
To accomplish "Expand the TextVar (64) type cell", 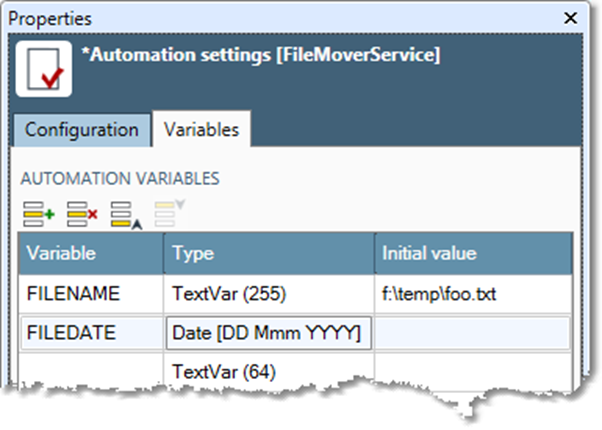I will tap(268, 371).
